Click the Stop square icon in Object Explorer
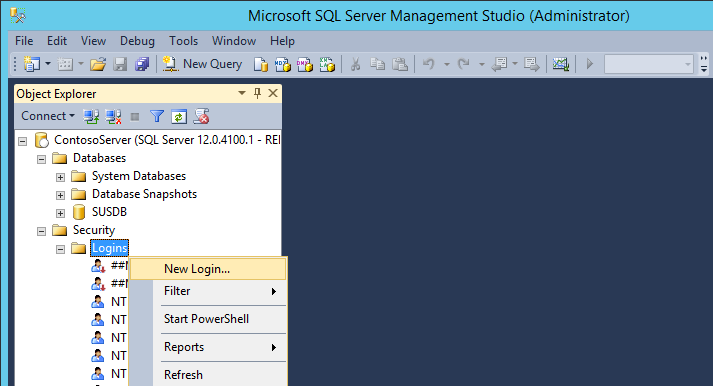 (135, 117)
